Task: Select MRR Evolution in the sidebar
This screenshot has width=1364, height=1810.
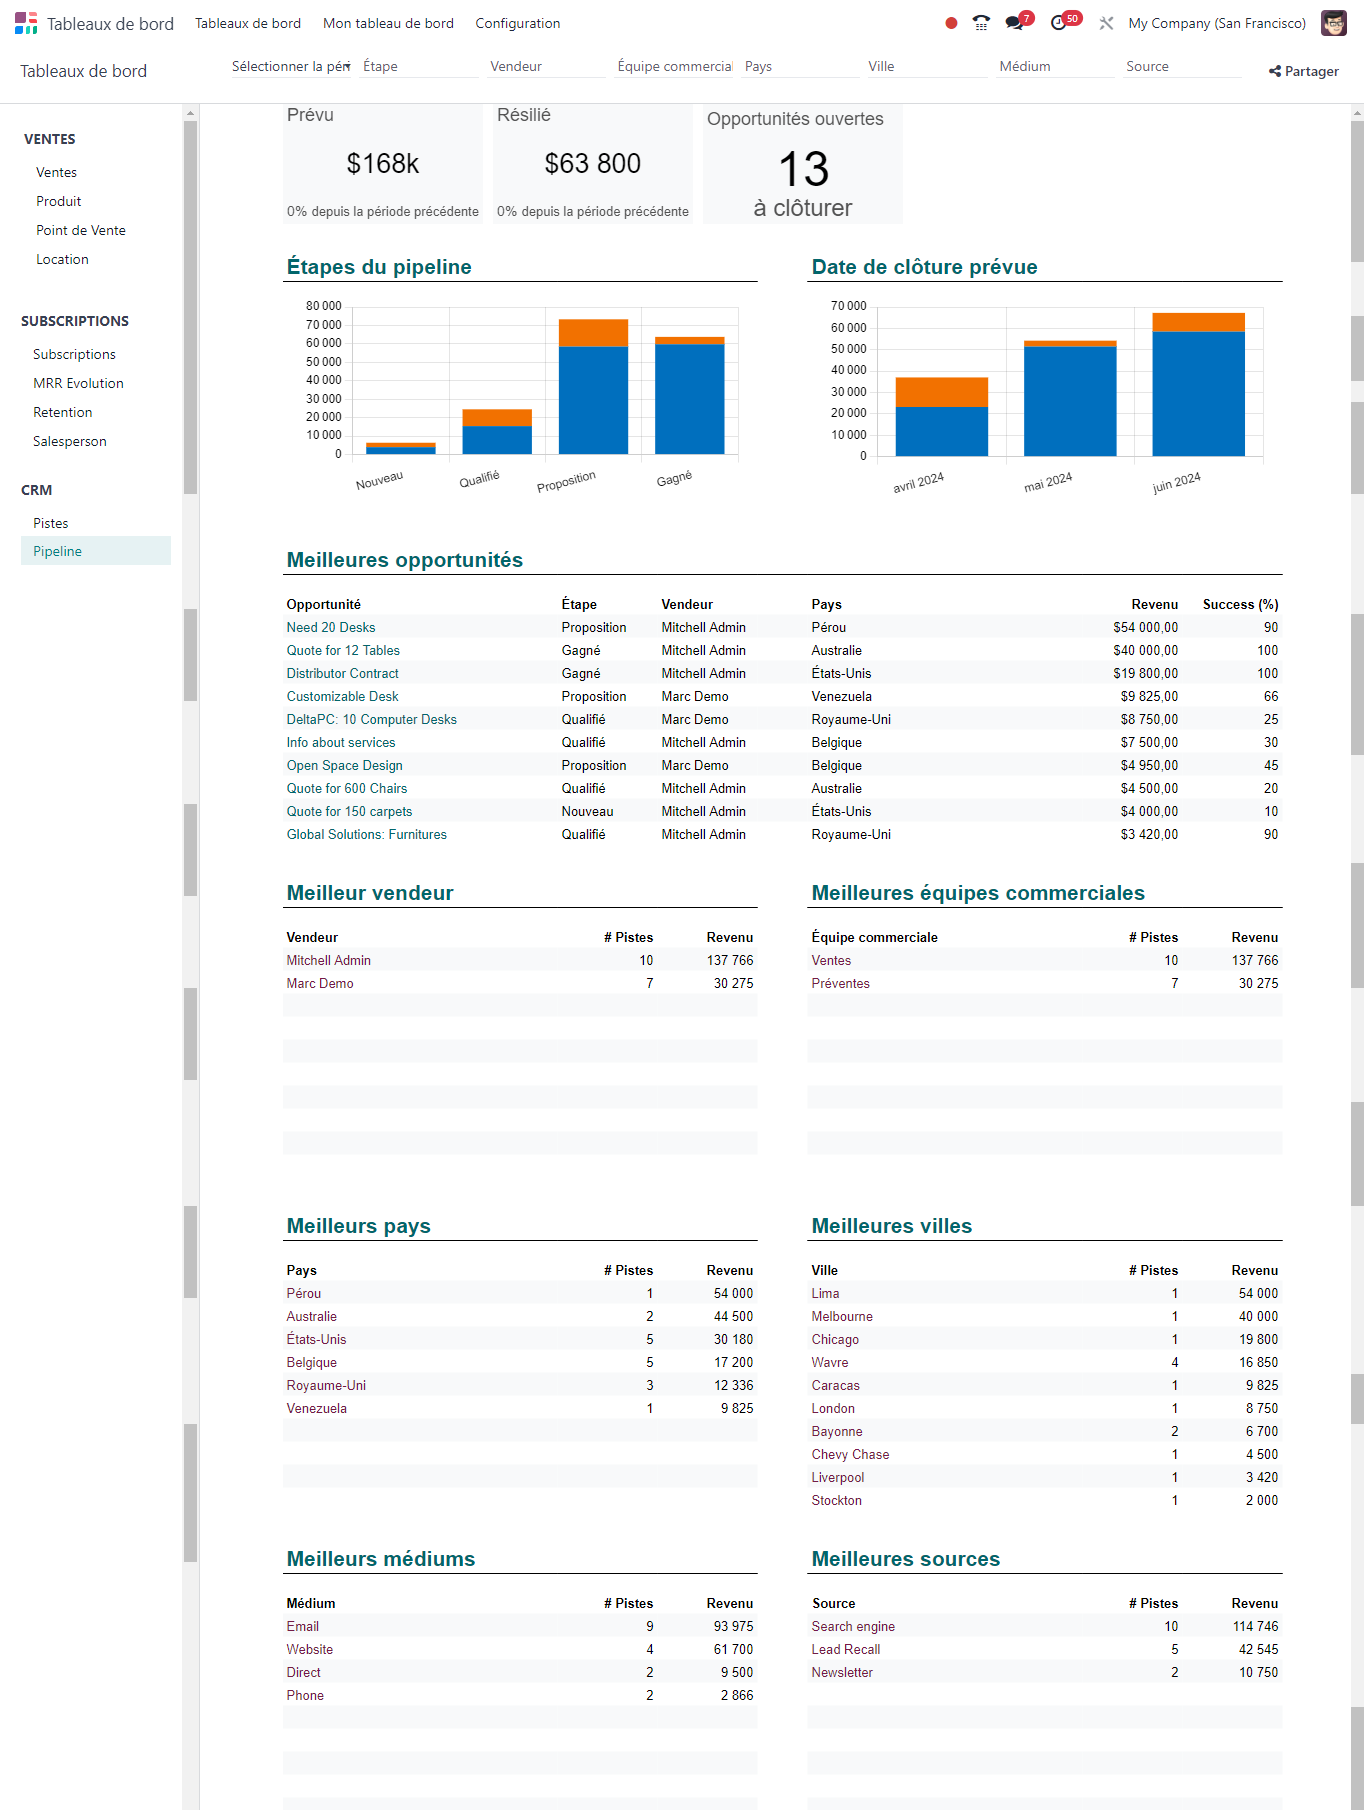Action: click(x=78, y=383)
